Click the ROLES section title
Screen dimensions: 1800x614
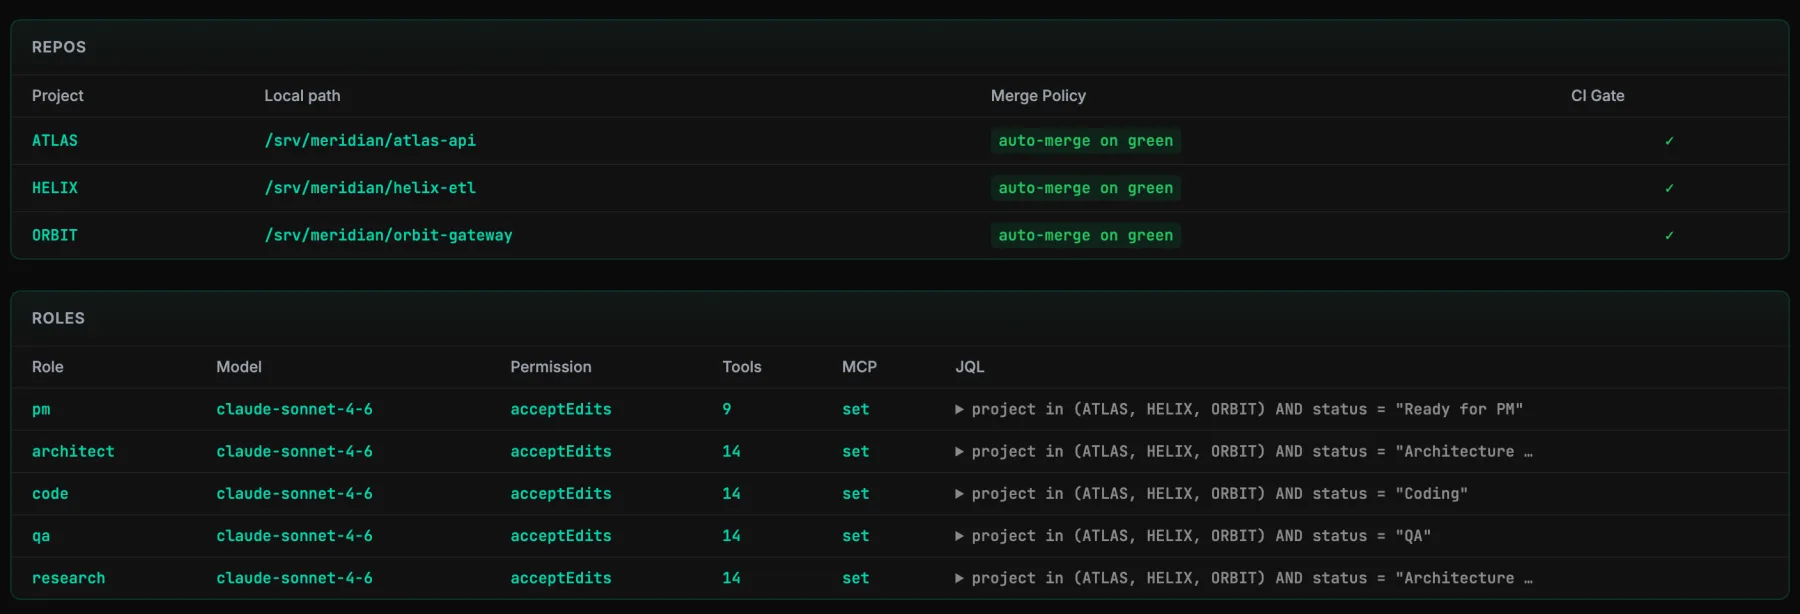tap(58, 318)
